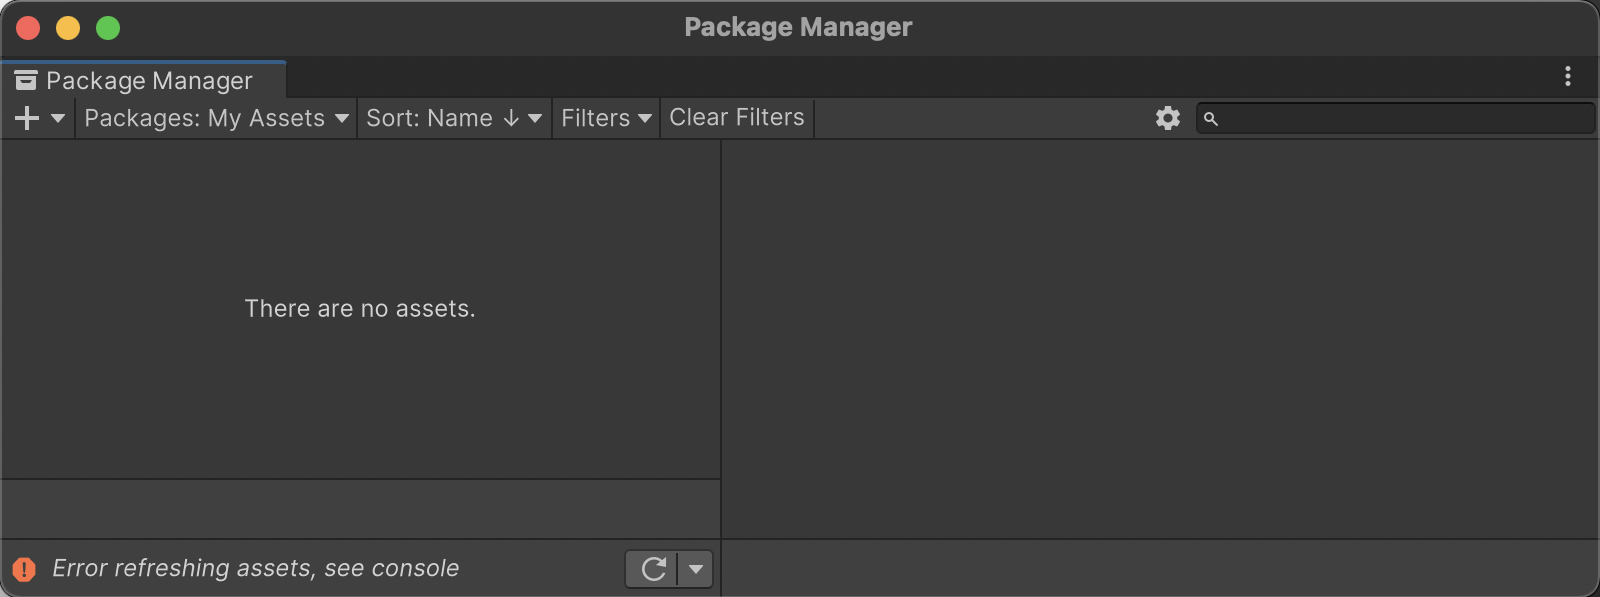The image size is (1600, 597).
Task: Open the three-dot window options menu
Action: pyautogui.click(x=1567, y=76)
